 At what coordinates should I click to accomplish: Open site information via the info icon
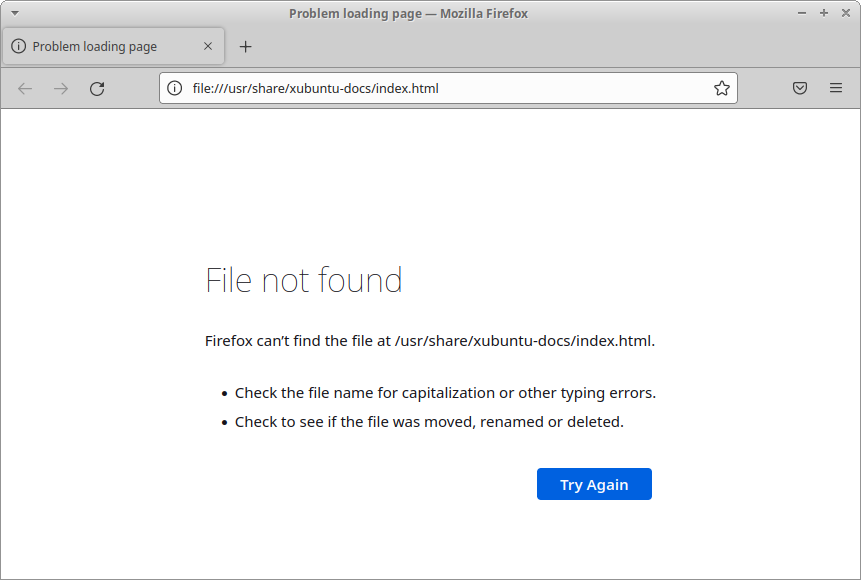(173, 88)
